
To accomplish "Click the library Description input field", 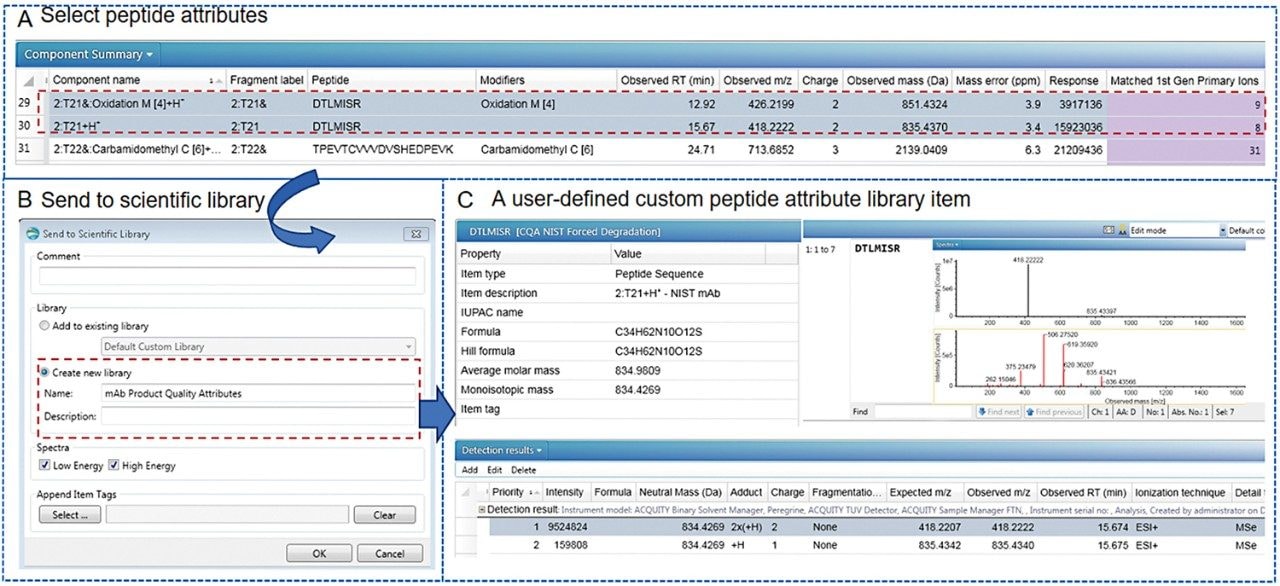I will point(258,416).
